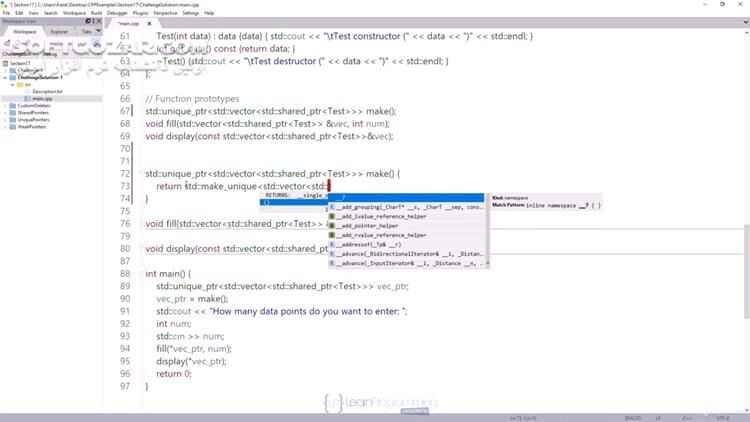Screen dimensions: 750x422
Task: Click the icon beside __add_rvalue_reference_helper
Action: tap(333, 235)
